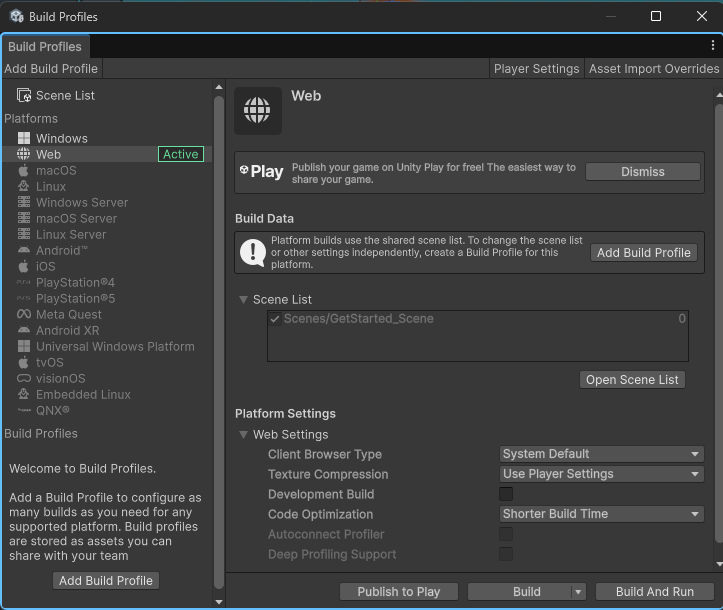Select the Linux Server icon
This screenshot has height=610, width=723.
(x=24, y=234)
